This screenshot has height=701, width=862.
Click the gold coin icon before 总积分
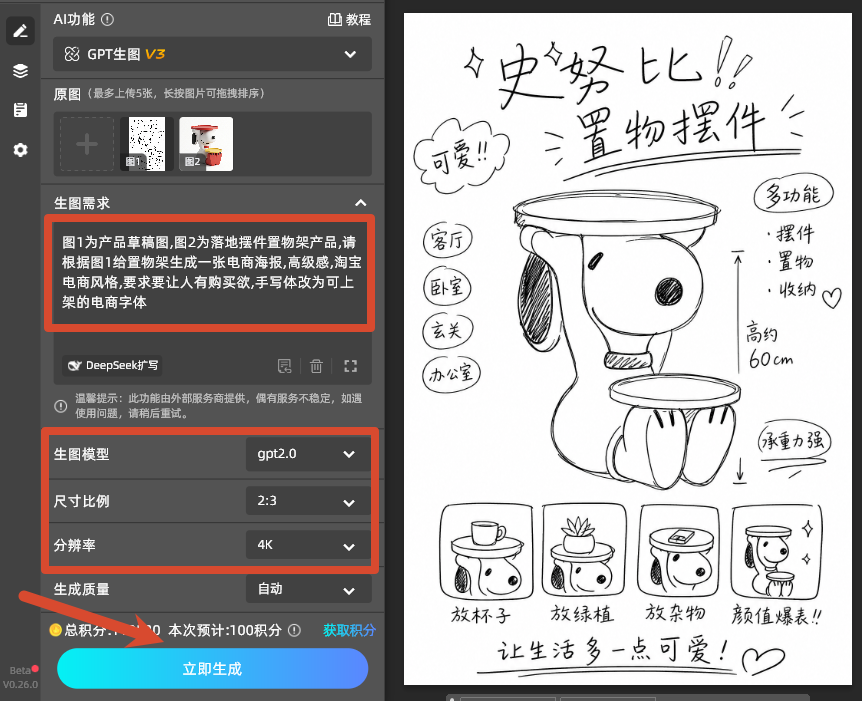(x=55, y=630)
